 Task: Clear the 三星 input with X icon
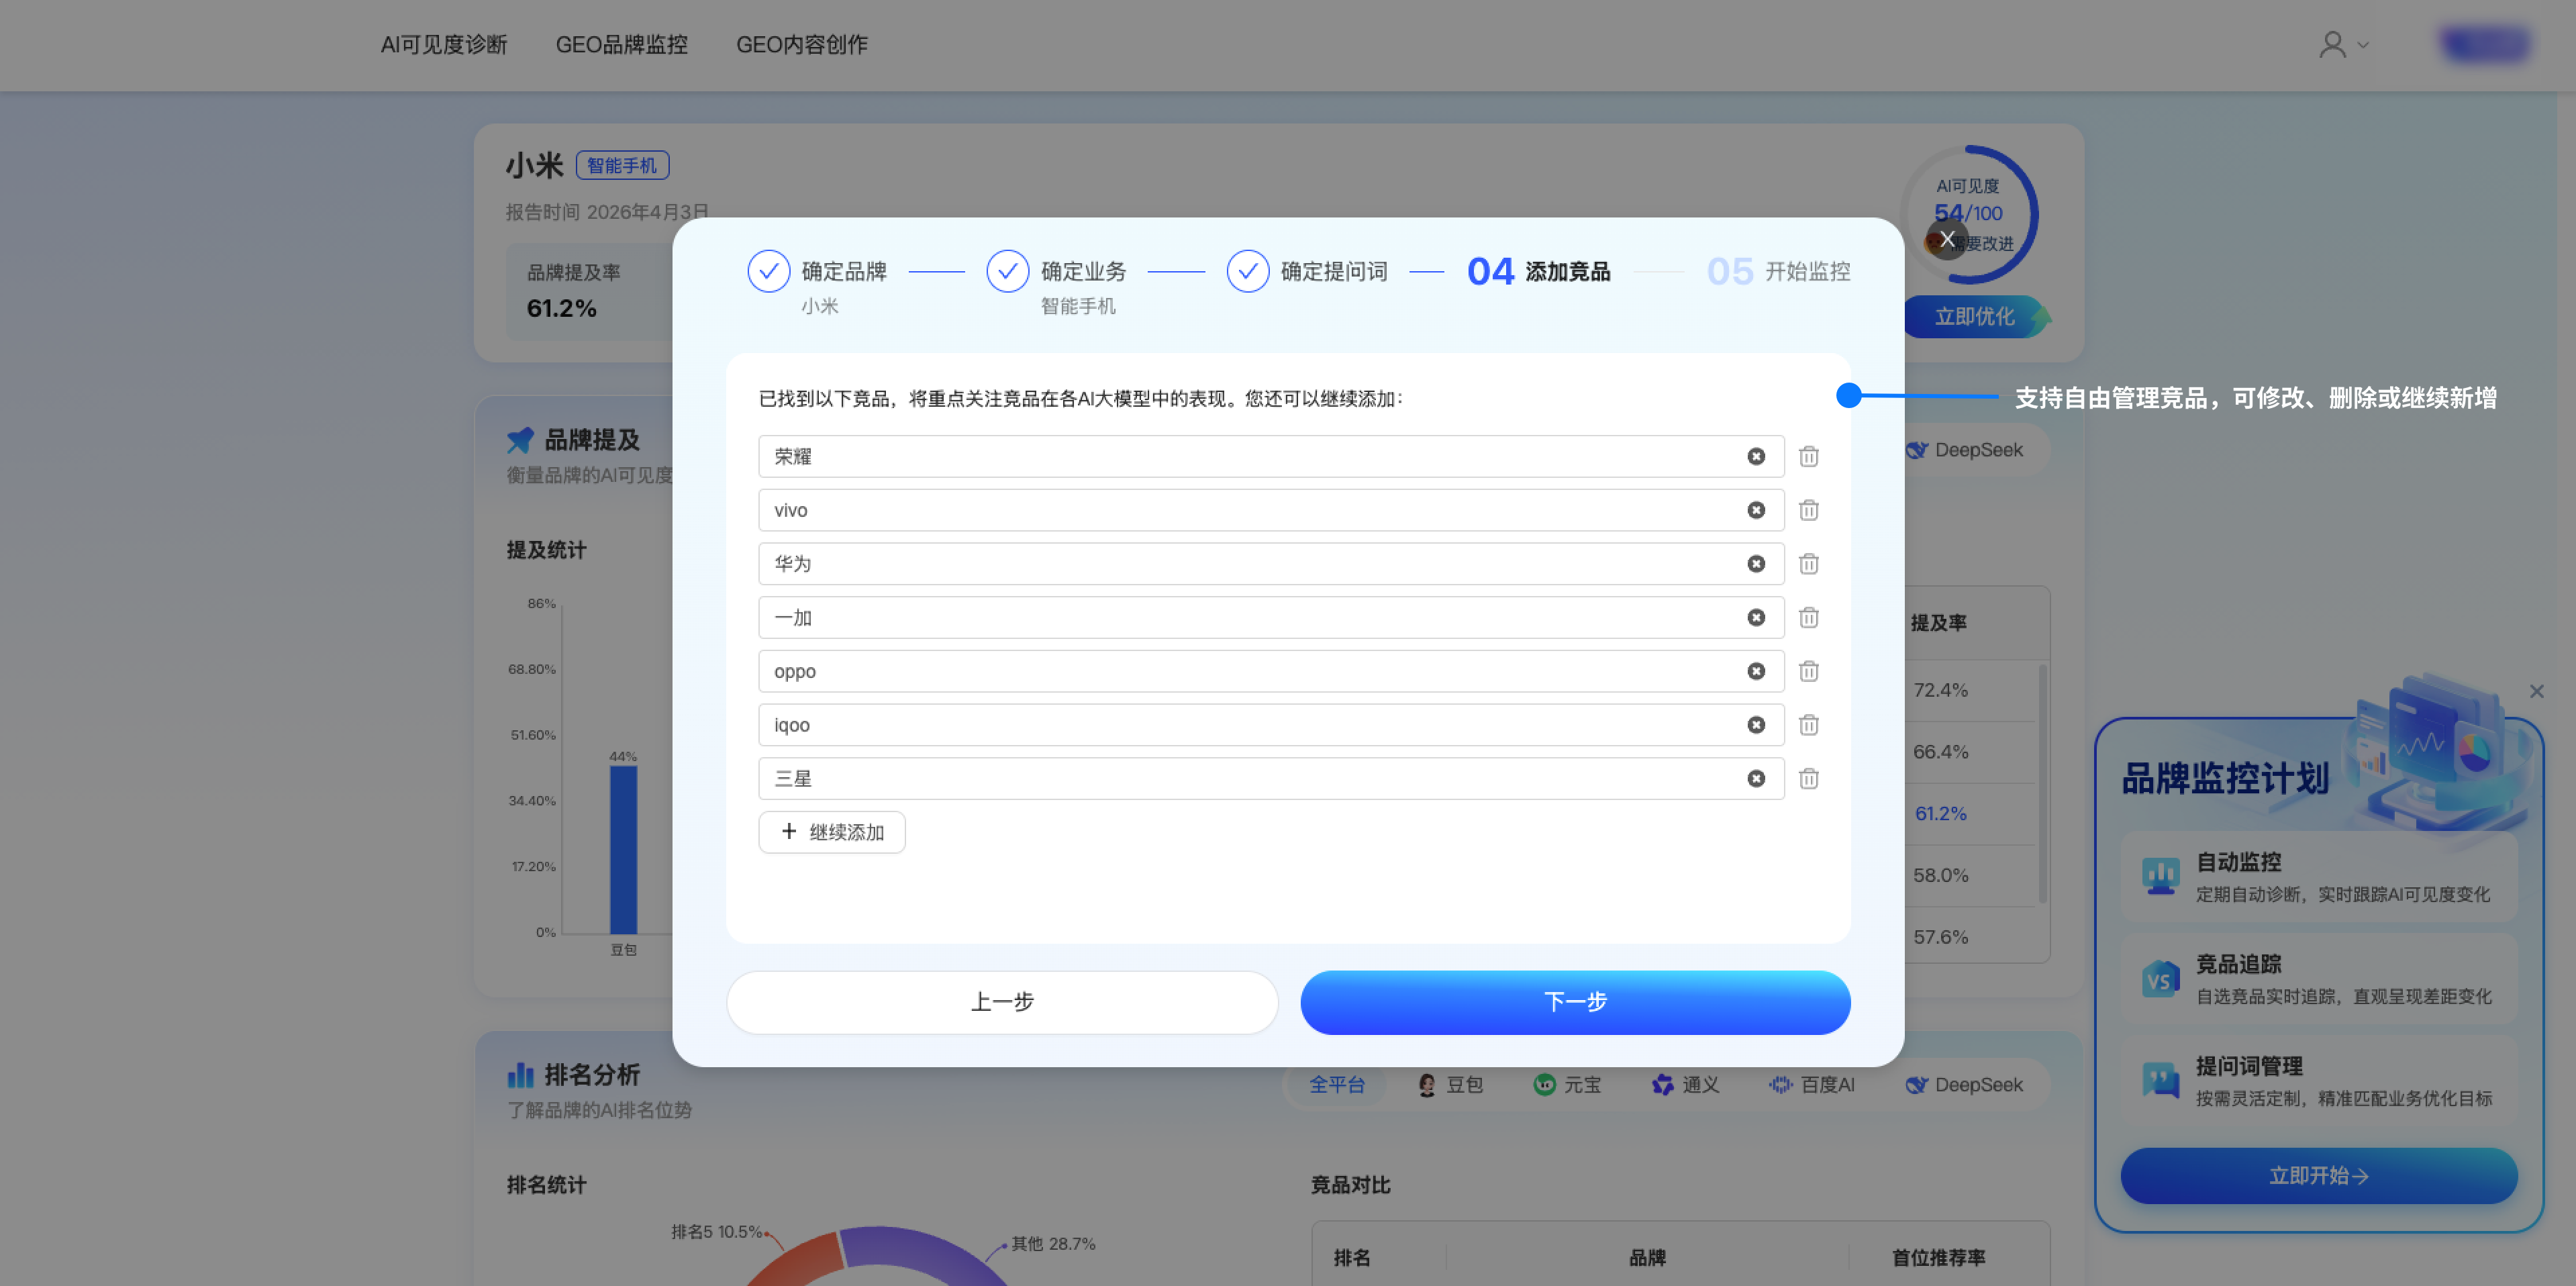[x=1755, y=779]
